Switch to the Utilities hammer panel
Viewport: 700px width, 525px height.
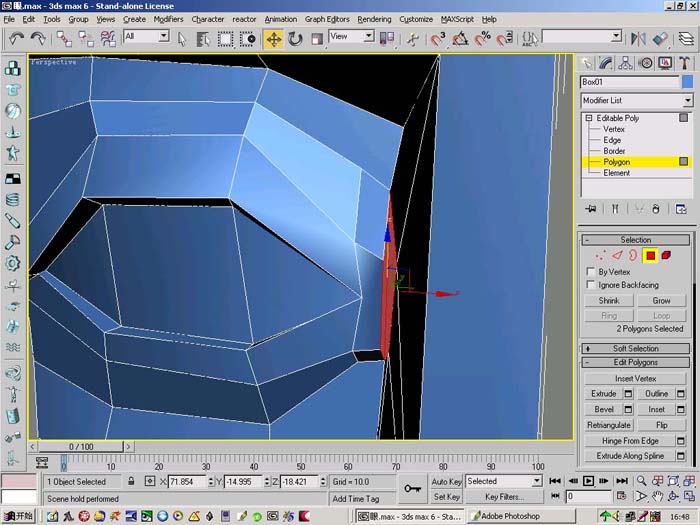(684, 63)
